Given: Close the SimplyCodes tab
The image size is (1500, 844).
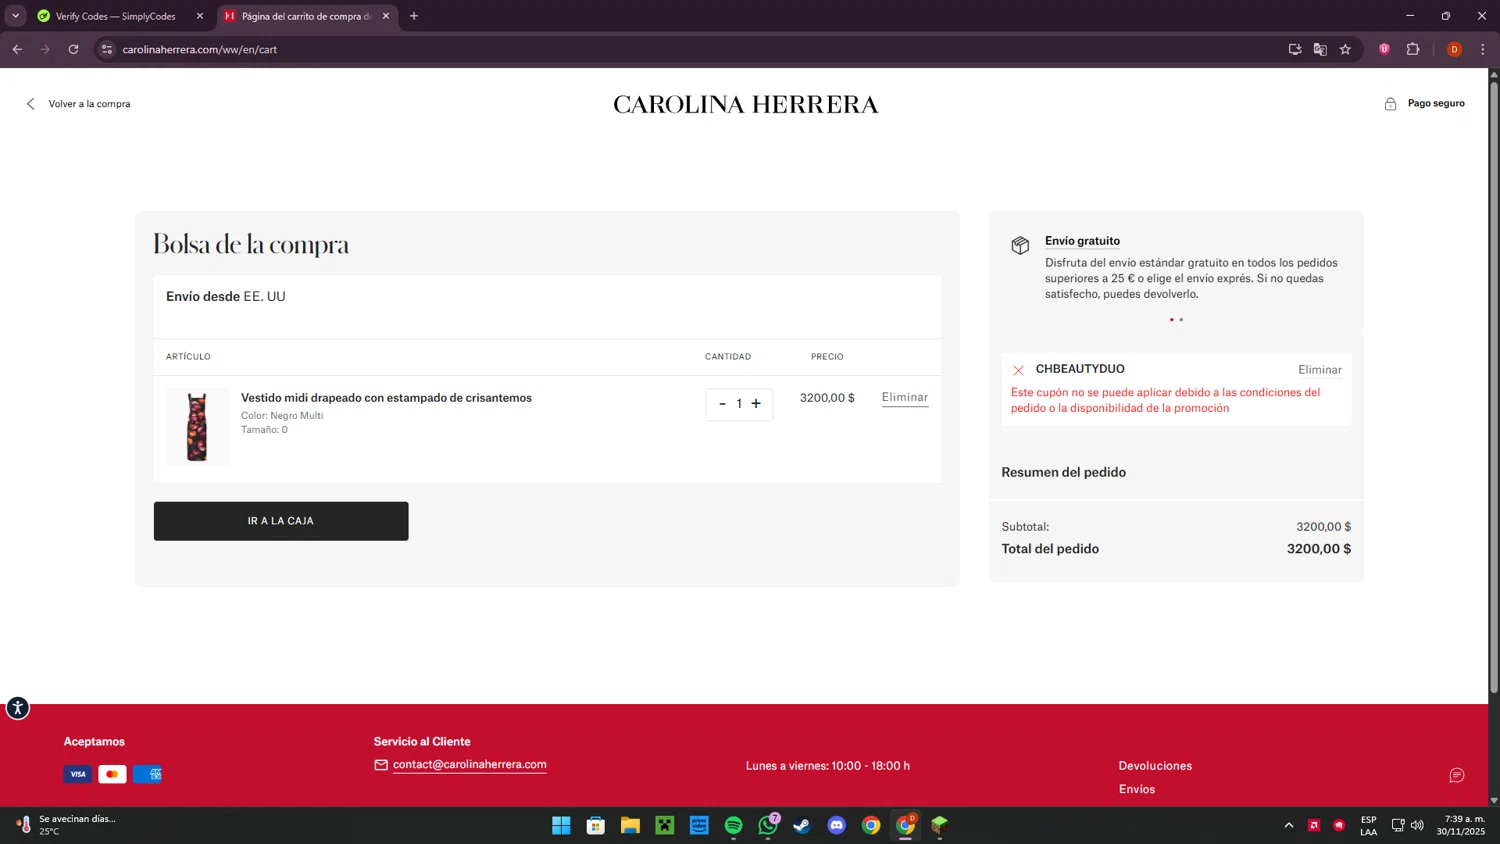Looking at the screenshot, I should tap(200, 16).
